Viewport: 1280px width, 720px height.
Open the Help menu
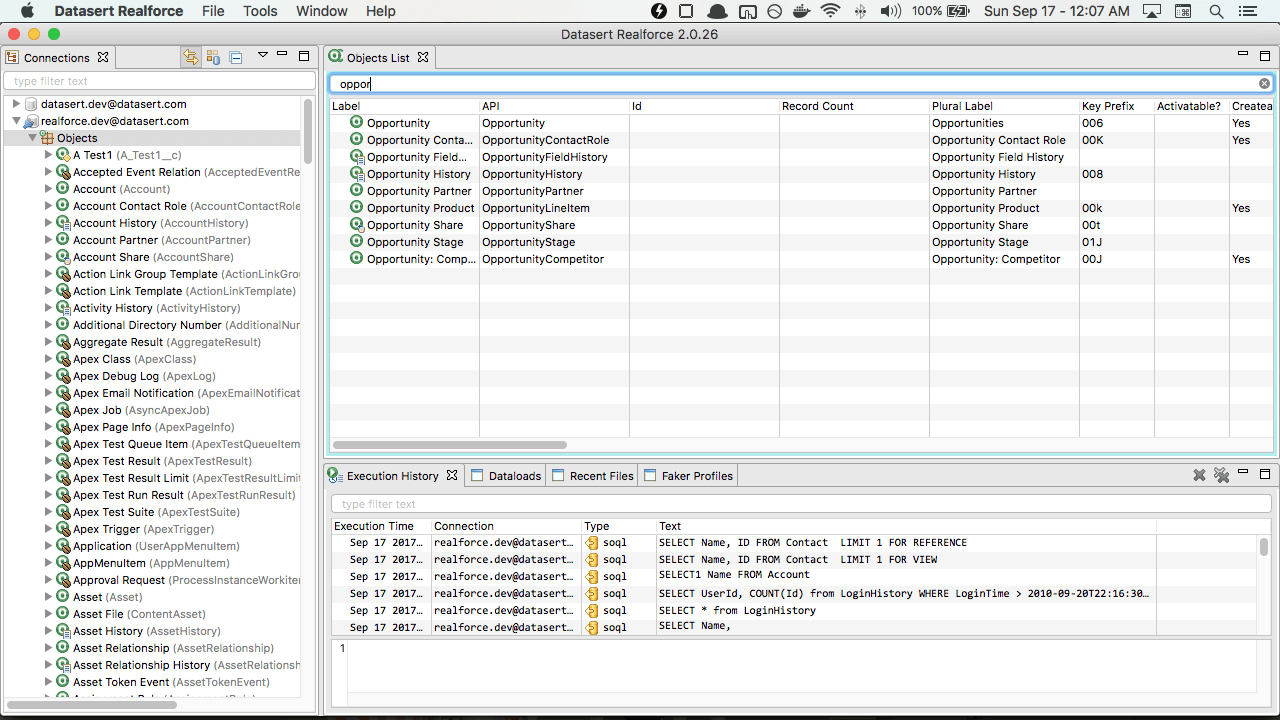click(x=381, y=11)
